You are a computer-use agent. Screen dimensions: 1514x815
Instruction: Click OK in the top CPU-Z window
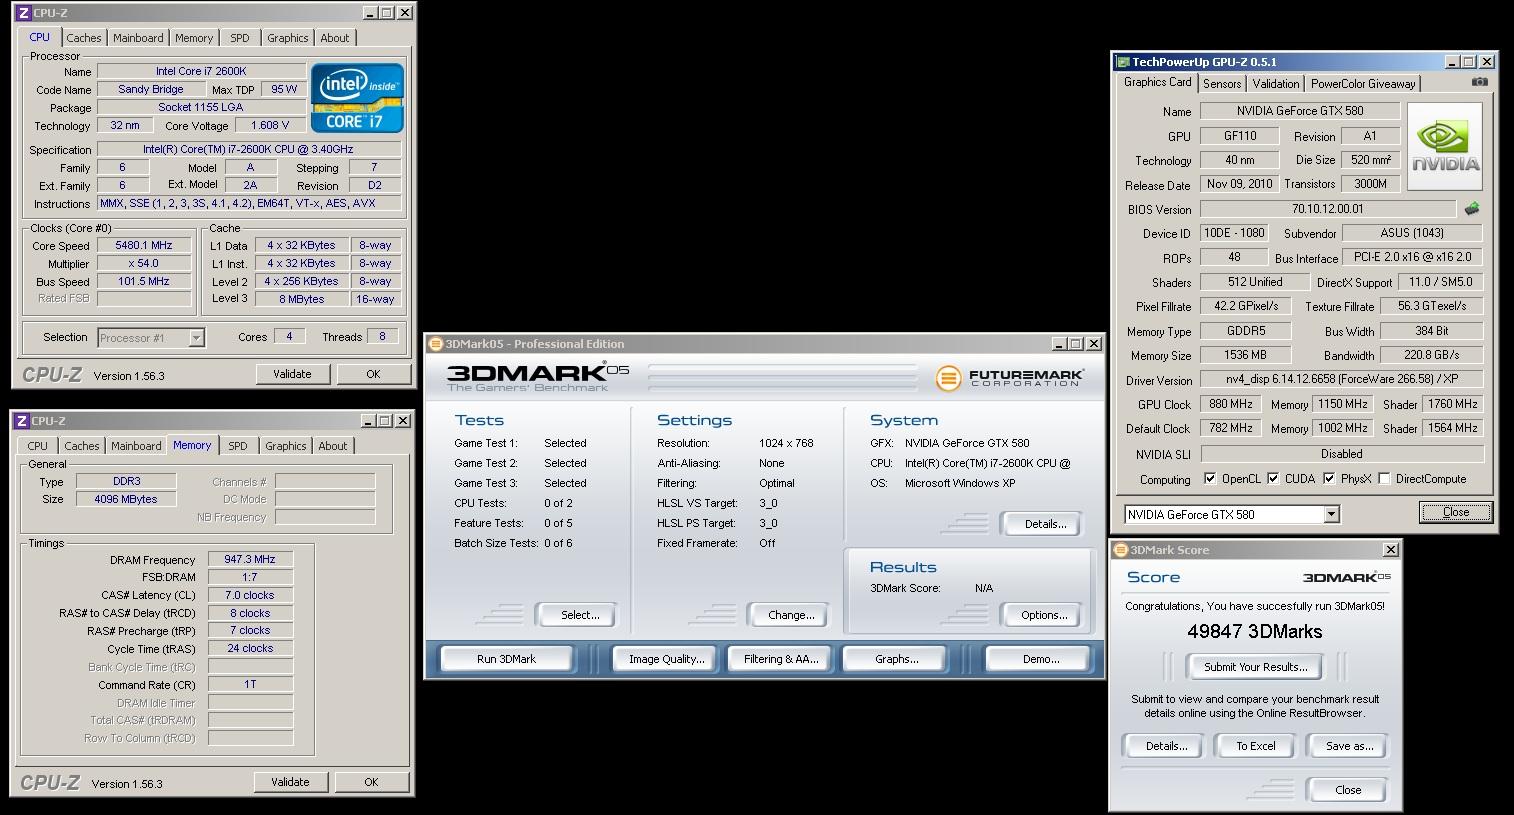(x=373, y=374)
